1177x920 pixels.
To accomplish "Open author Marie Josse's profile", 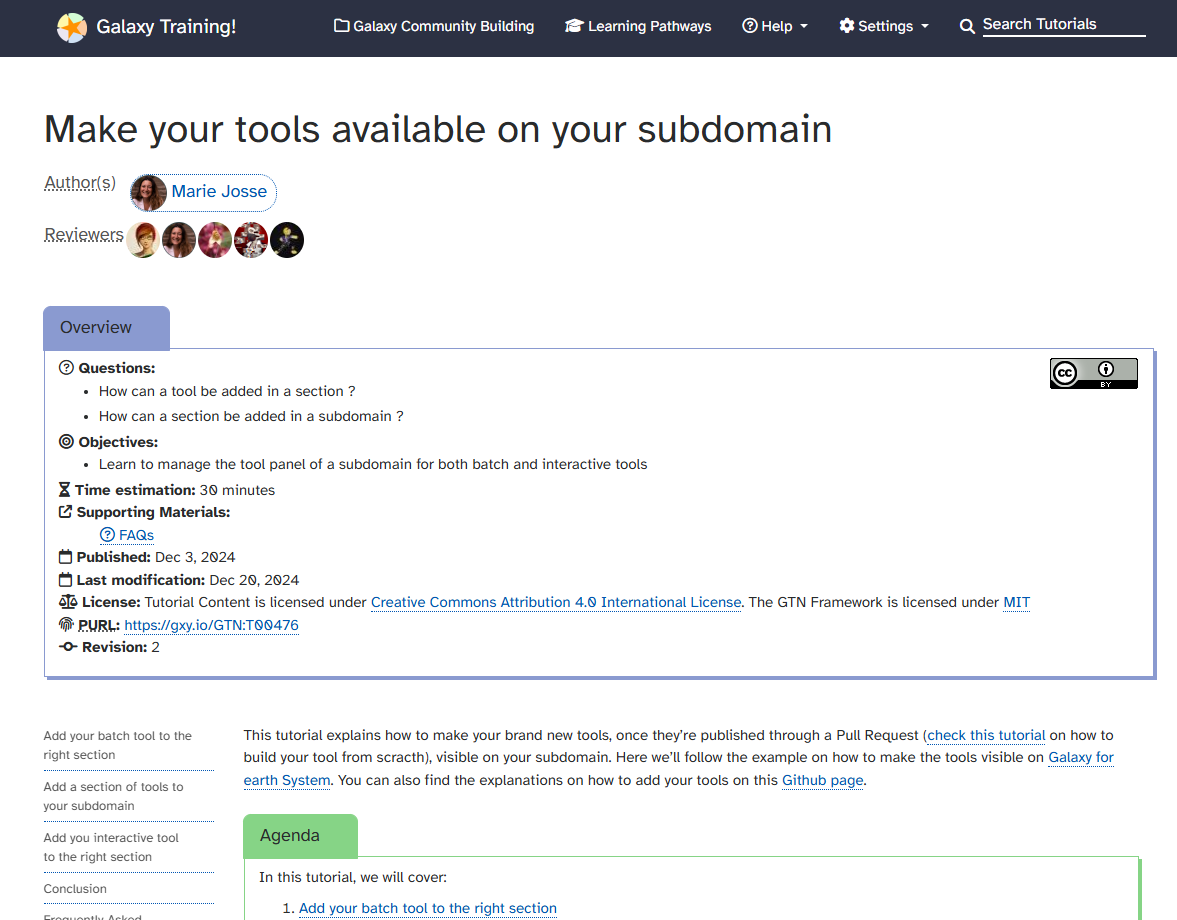I will pyautogui.click(x=219, y=192).
